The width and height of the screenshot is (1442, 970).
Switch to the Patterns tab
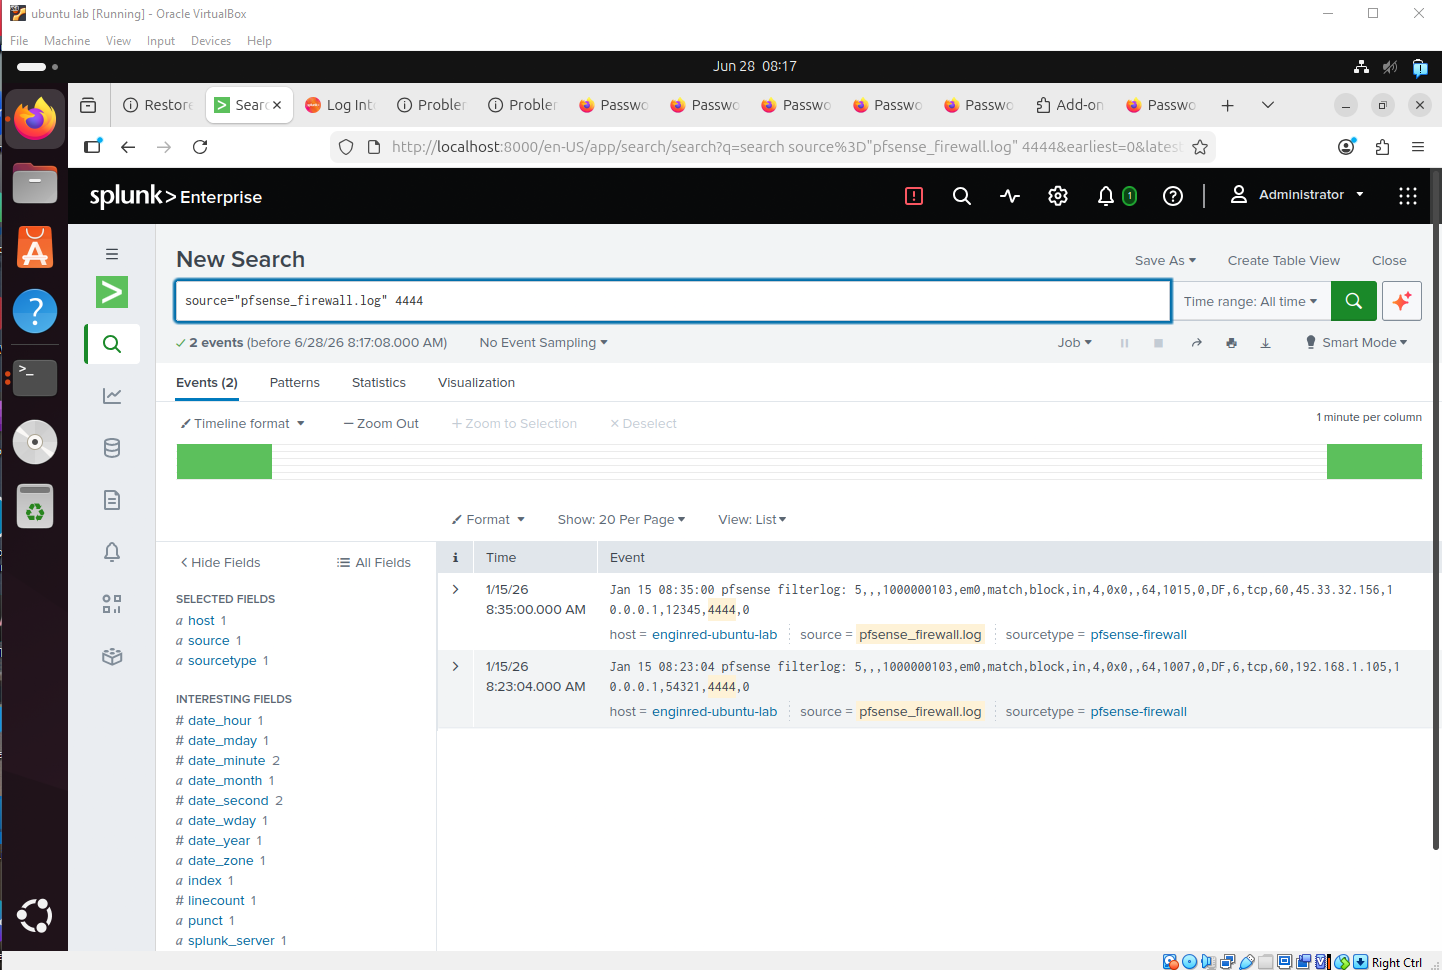coord(295,382)
